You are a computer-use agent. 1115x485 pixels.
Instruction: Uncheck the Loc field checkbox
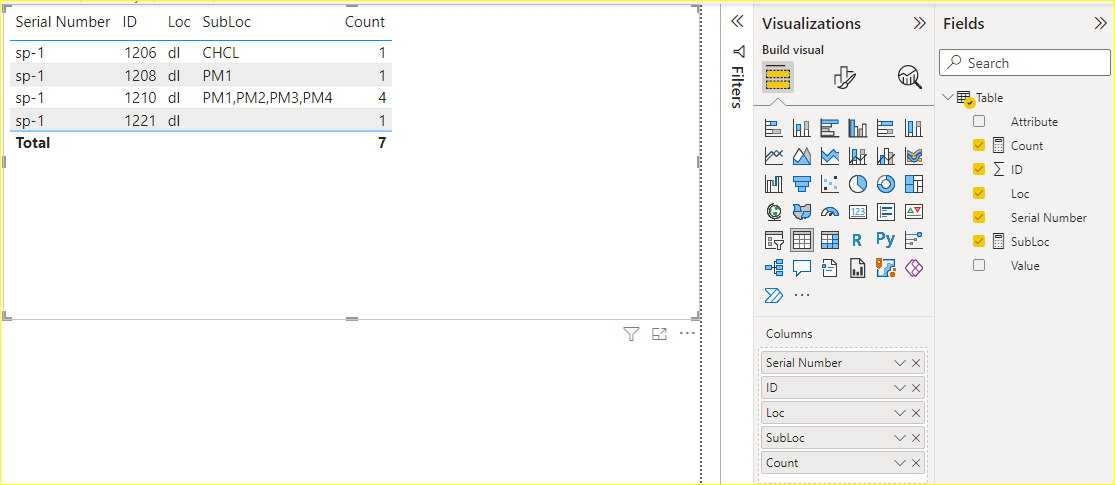[x=979, y=193]
